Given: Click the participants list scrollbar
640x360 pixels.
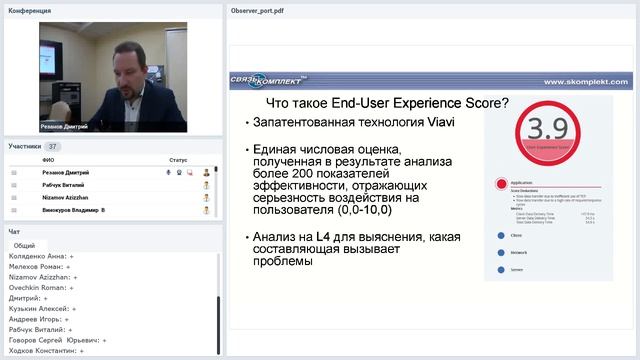Looking at the screenshot, I should (x=216, y=192).
